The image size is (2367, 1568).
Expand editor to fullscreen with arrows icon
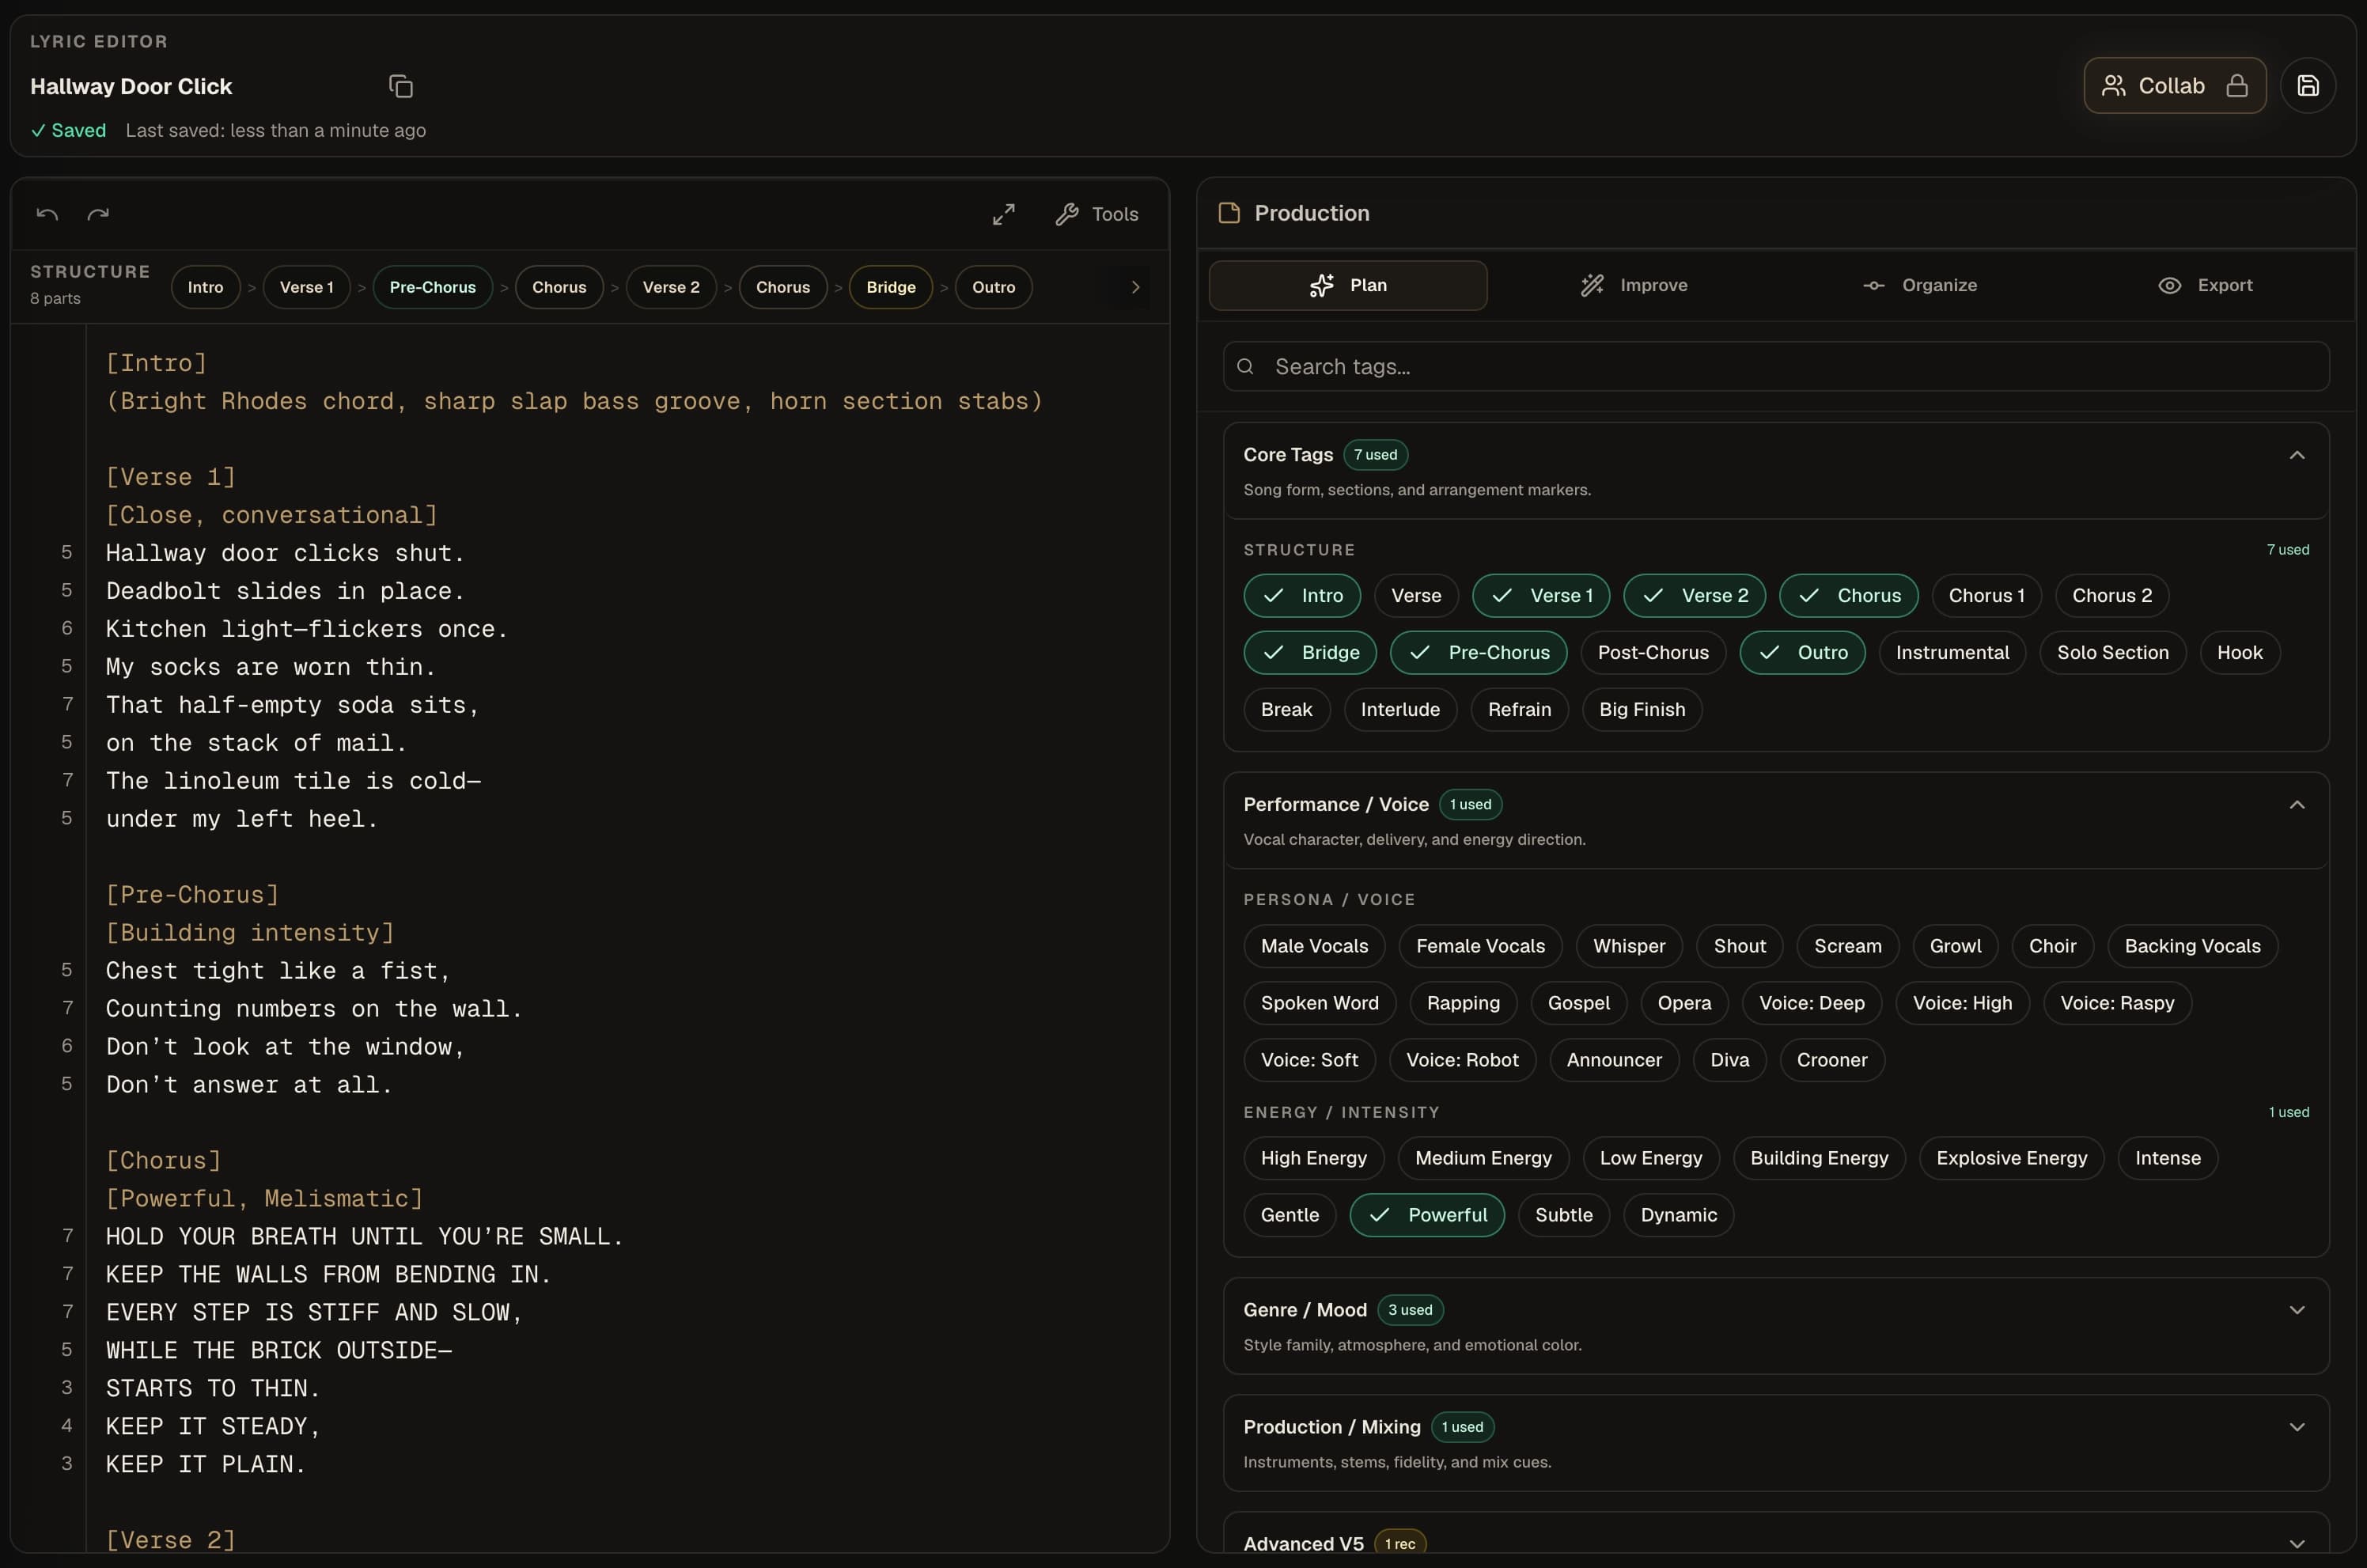tap(1003, 214)
